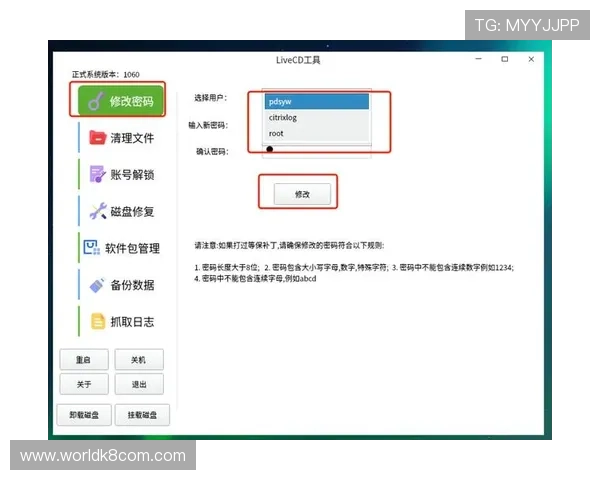Pick root from the user dropdown
The image size is (600, 480).
317,134
